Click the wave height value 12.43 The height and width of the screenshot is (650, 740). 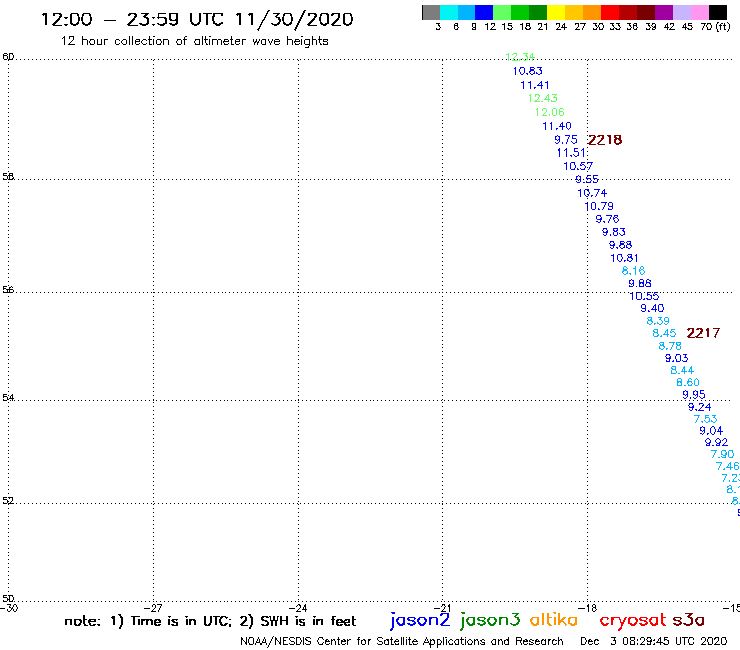coord(542,98)
